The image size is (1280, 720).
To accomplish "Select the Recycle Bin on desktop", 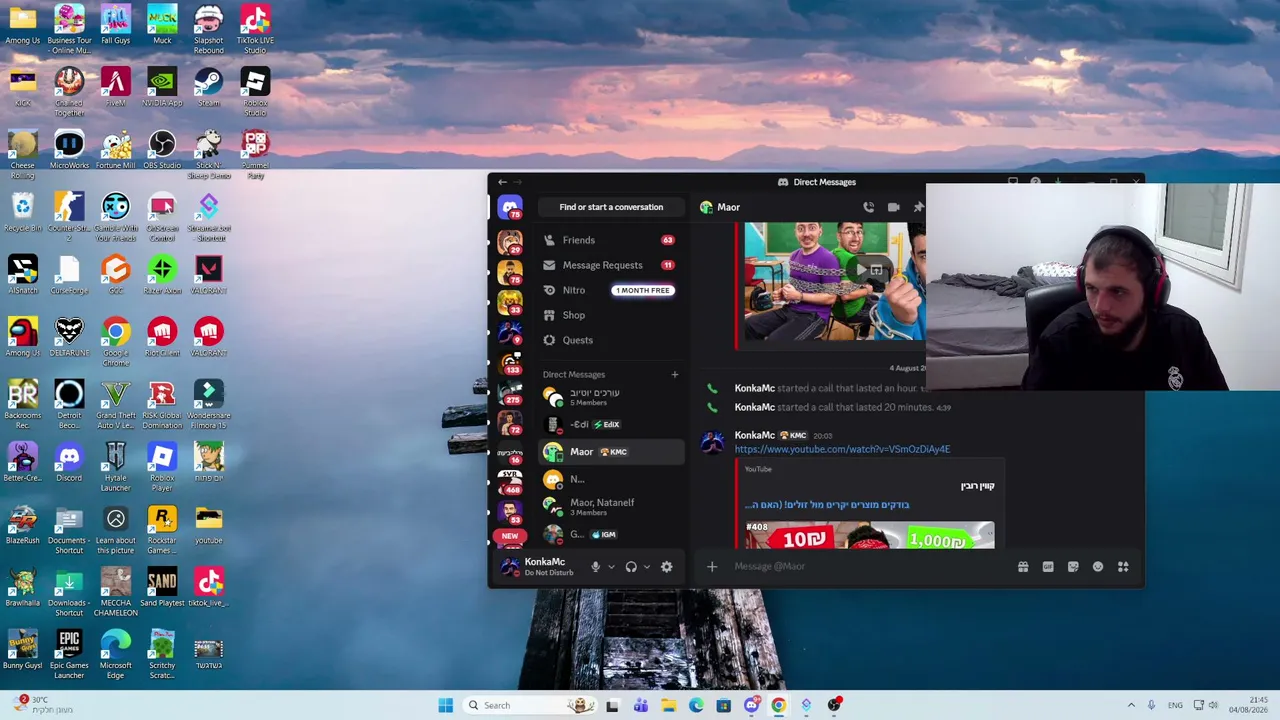I will [22, 212].
